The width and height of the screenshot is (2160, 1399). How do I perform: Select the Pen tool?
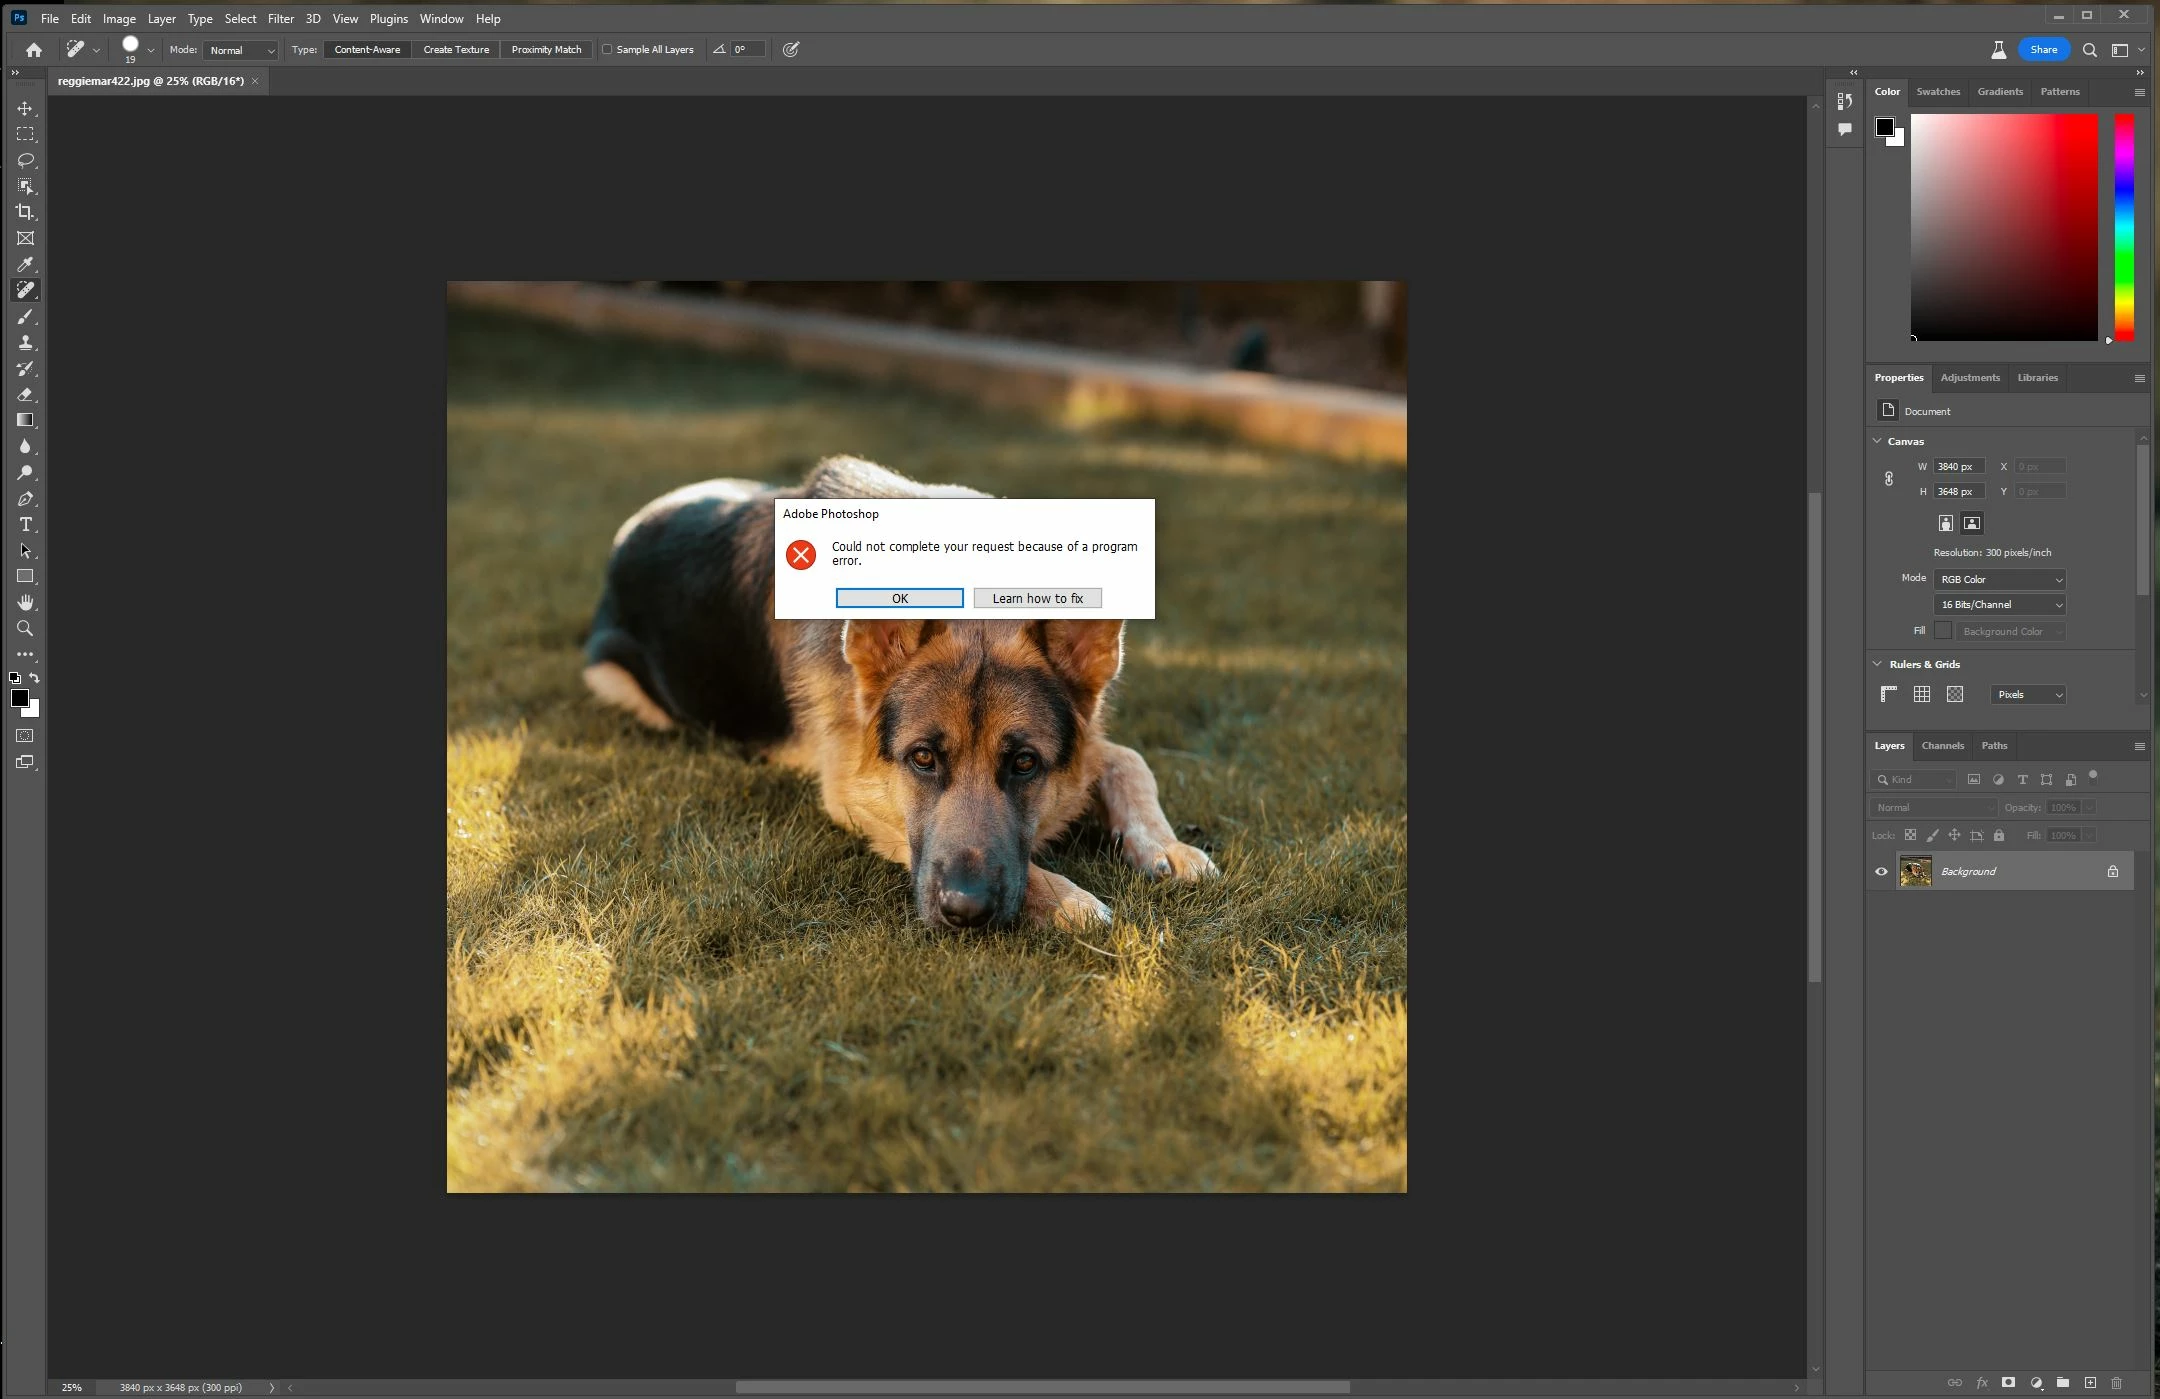coord(25,498)
